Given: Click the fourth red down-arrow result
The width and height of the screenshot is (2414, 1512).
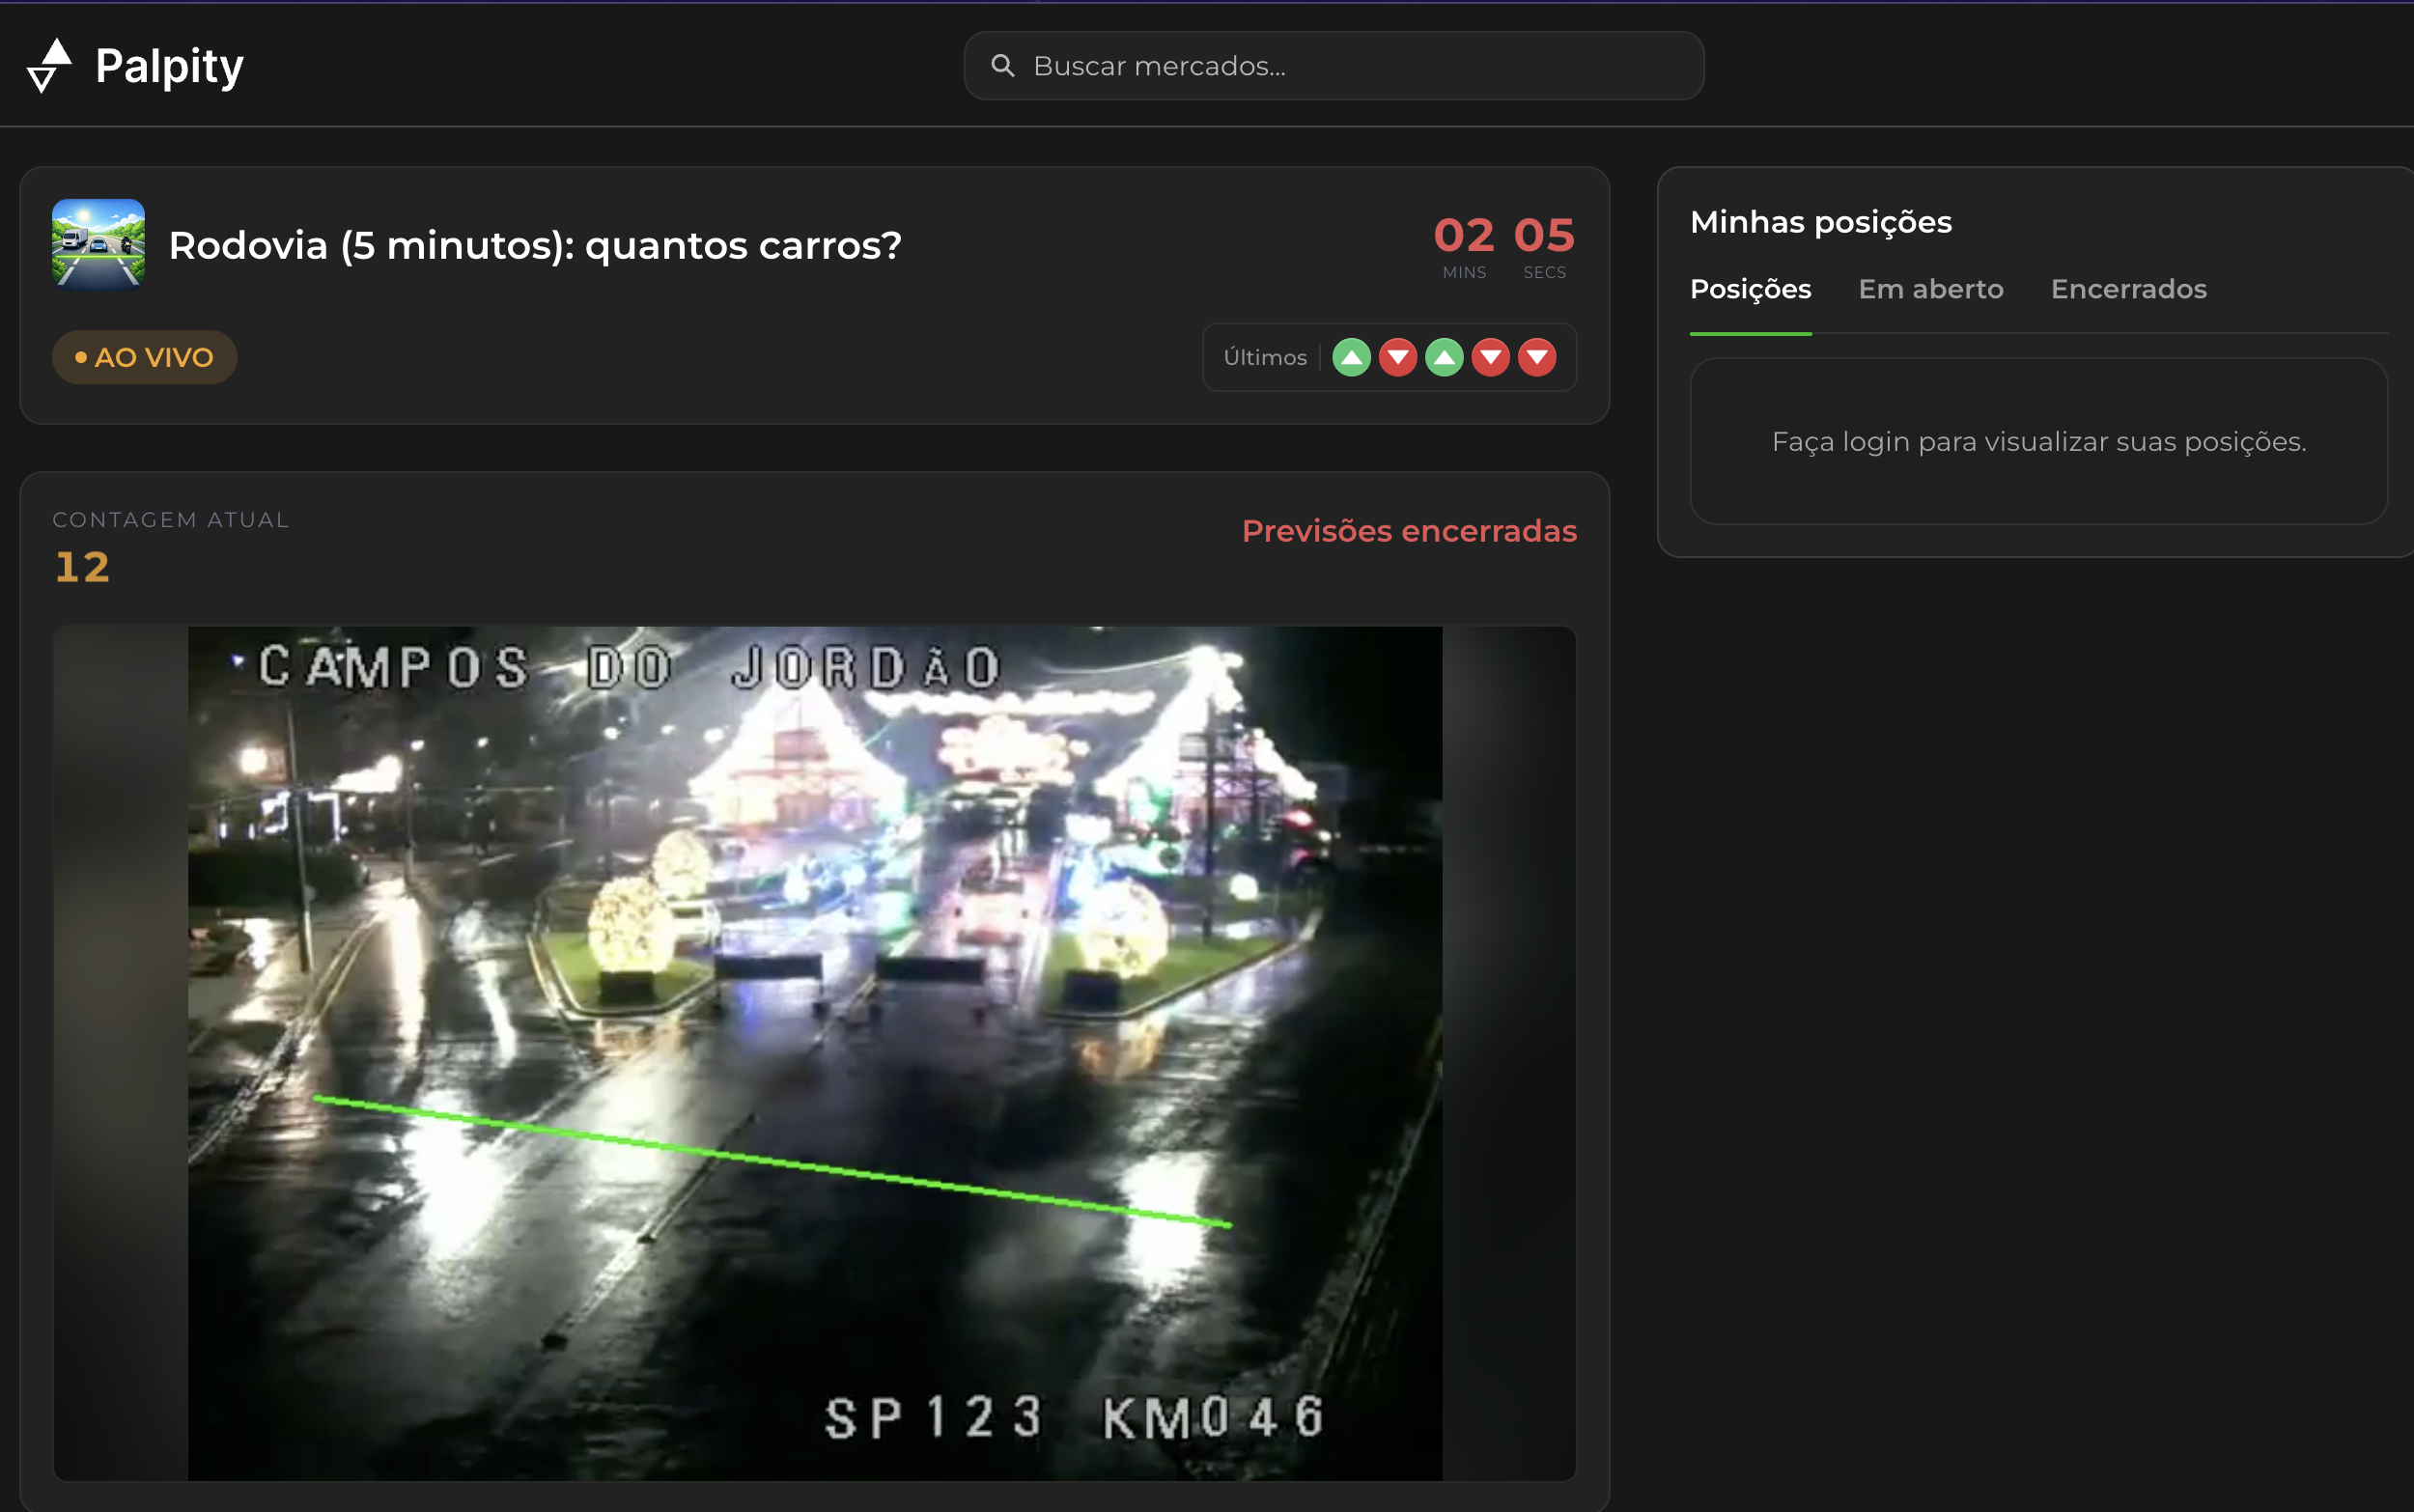Looking at the screenshot, I should tap(1490, 357).
